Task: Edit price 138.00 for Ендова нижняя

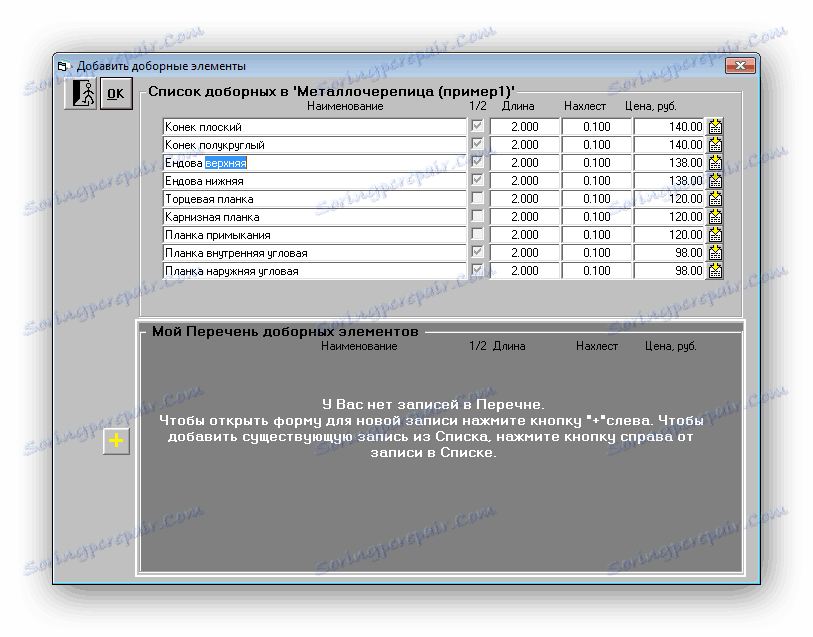Action: [x=669, y=181]
